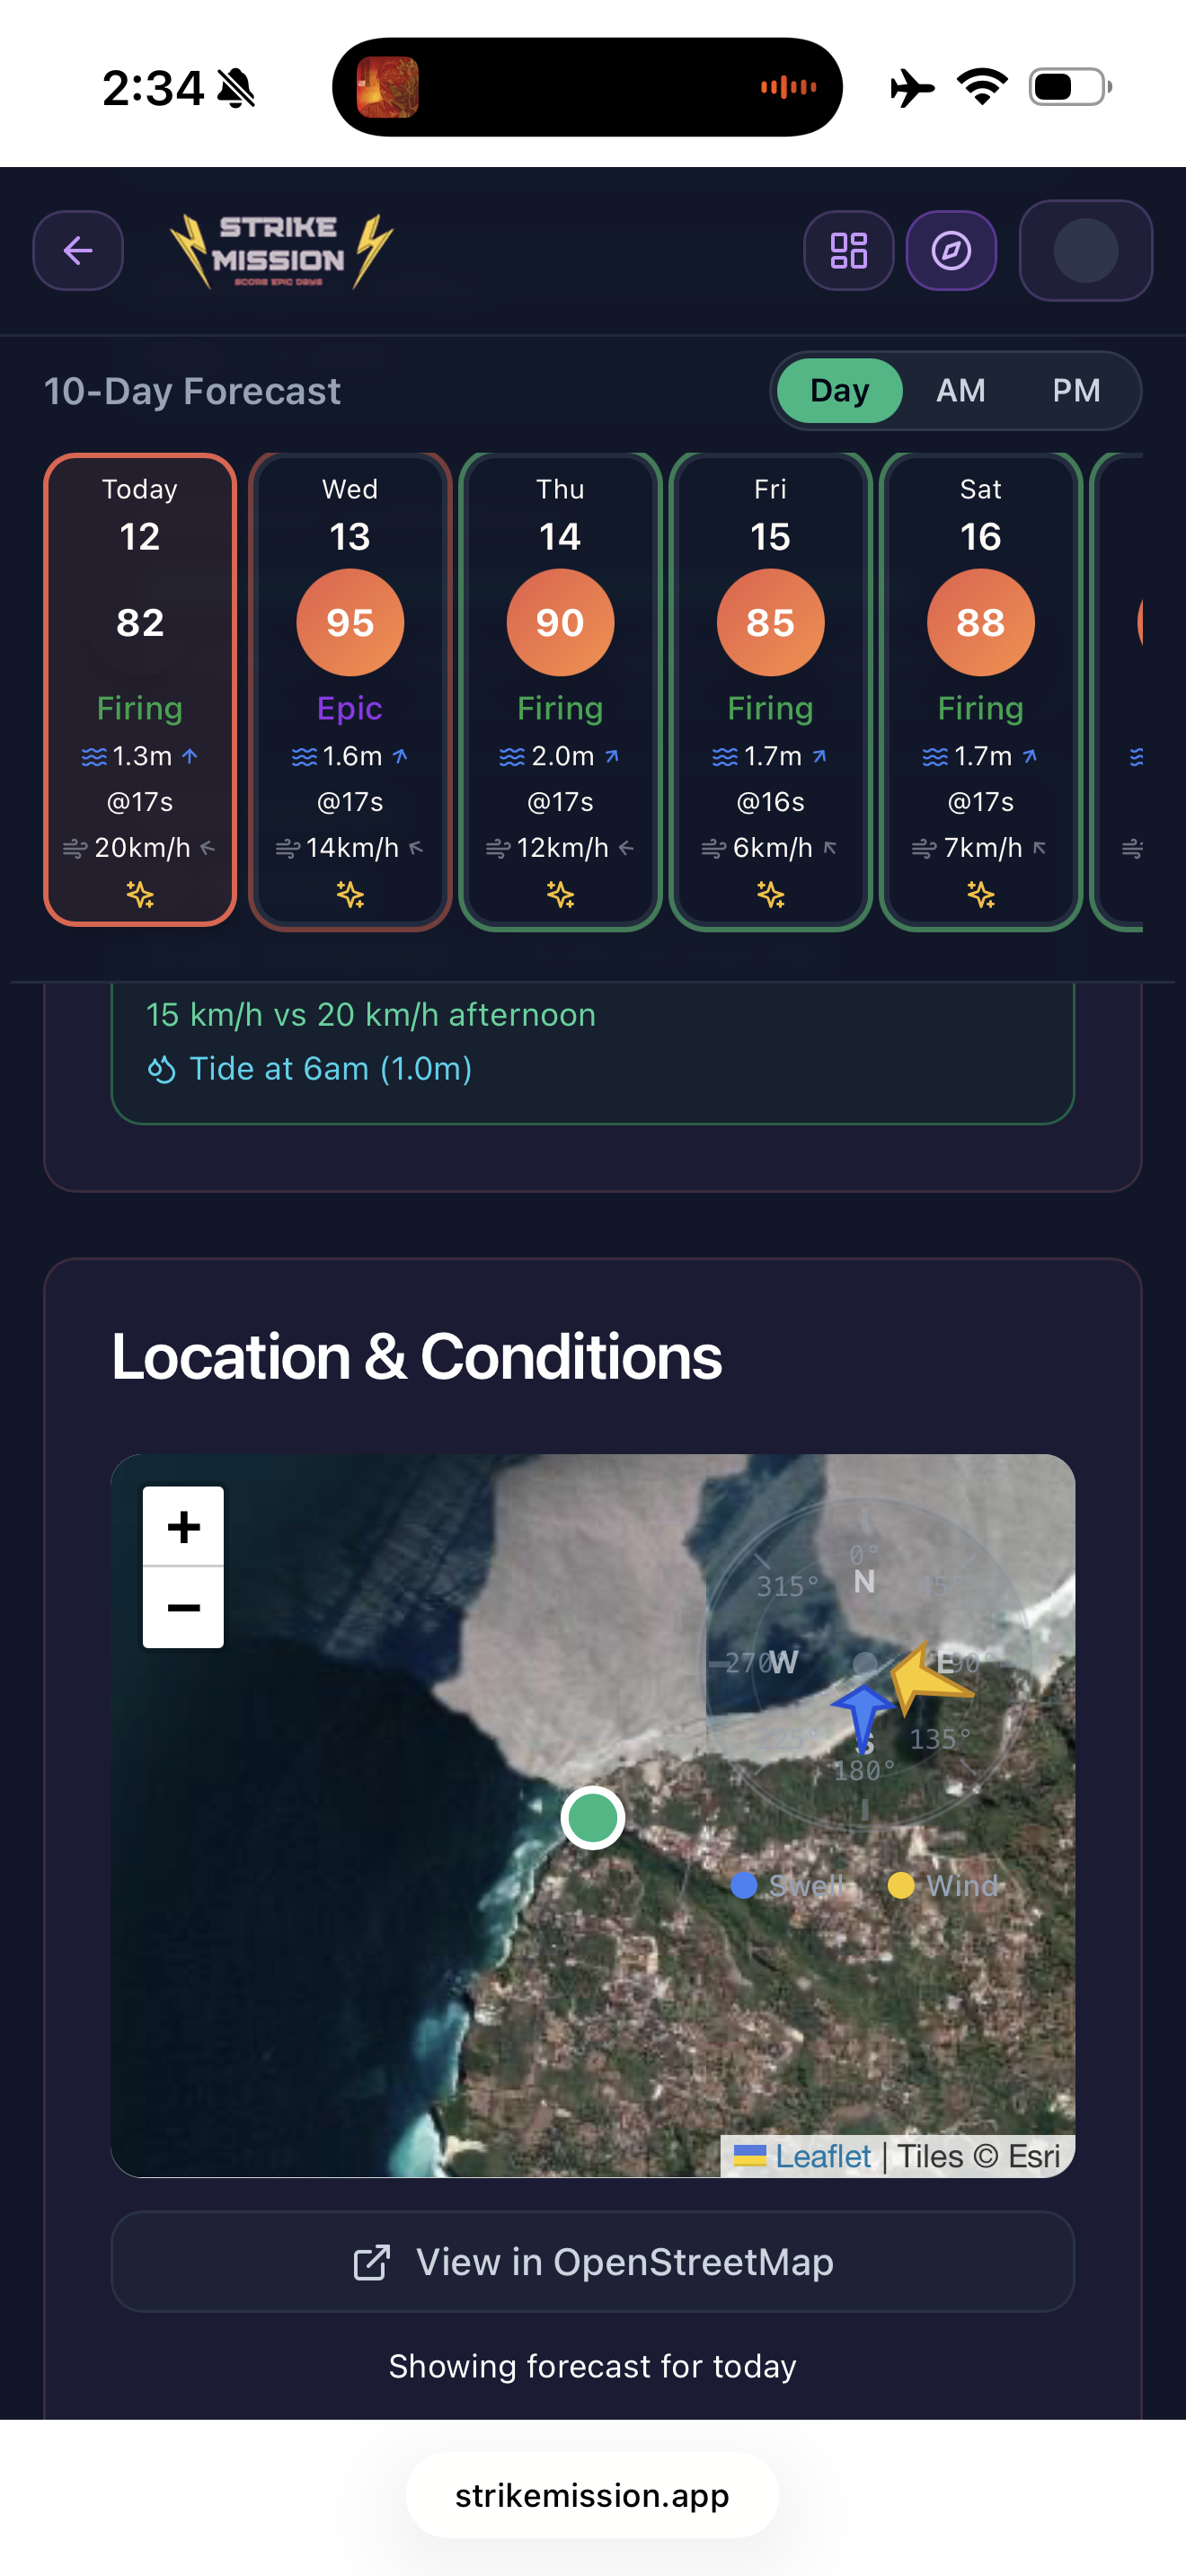Tap sparkle icon on Sat card

click(980, 894)
